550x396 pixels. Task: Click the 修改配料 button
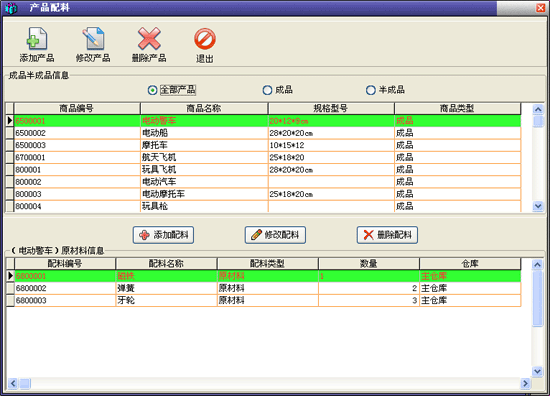(275, 235)
